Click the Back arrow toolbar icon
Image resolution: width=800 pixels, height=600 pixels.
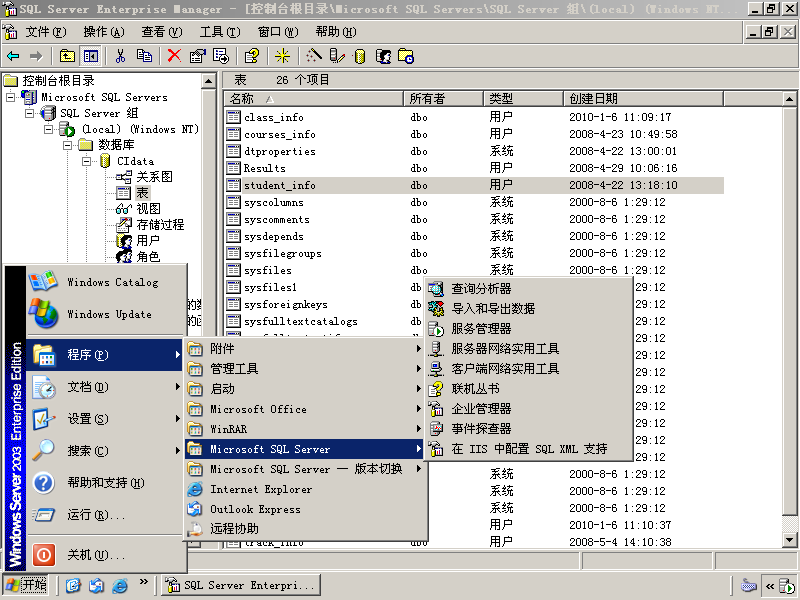click(x=13, y=56)
